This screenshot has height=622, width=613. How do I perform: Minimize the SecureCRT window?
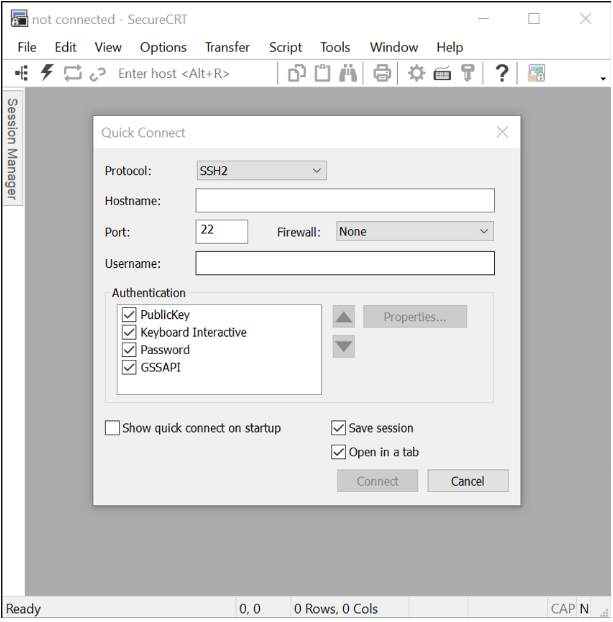pyautogui.click(x=483, y=19)
